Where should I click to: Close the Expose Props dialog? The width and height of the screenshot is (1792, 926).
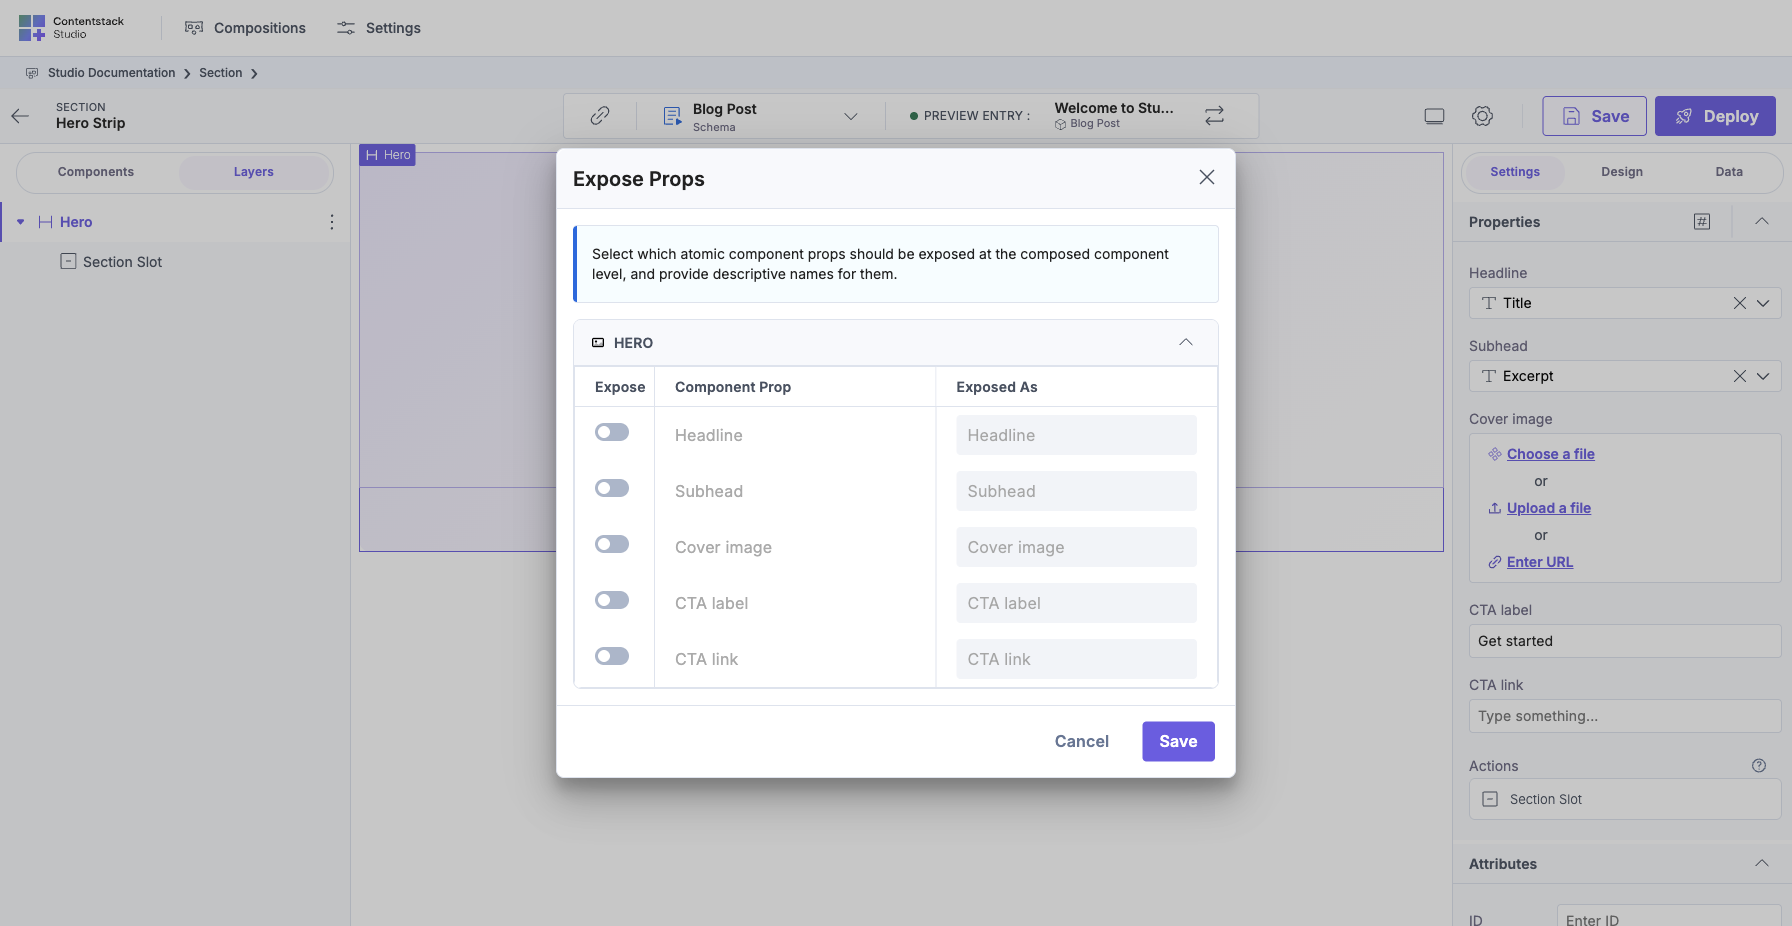(x=1207, y=177)
